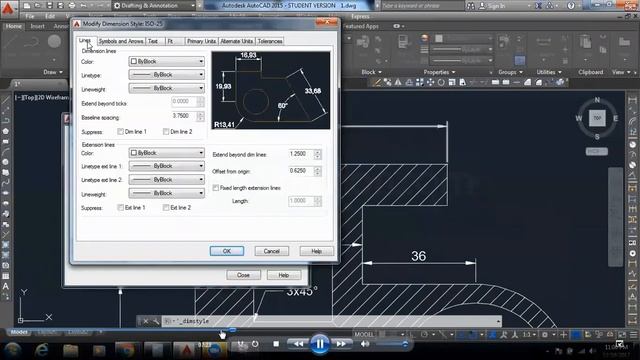
Task: Open Dimension lines Lineweight dropdown
Action: pos(167,88)
